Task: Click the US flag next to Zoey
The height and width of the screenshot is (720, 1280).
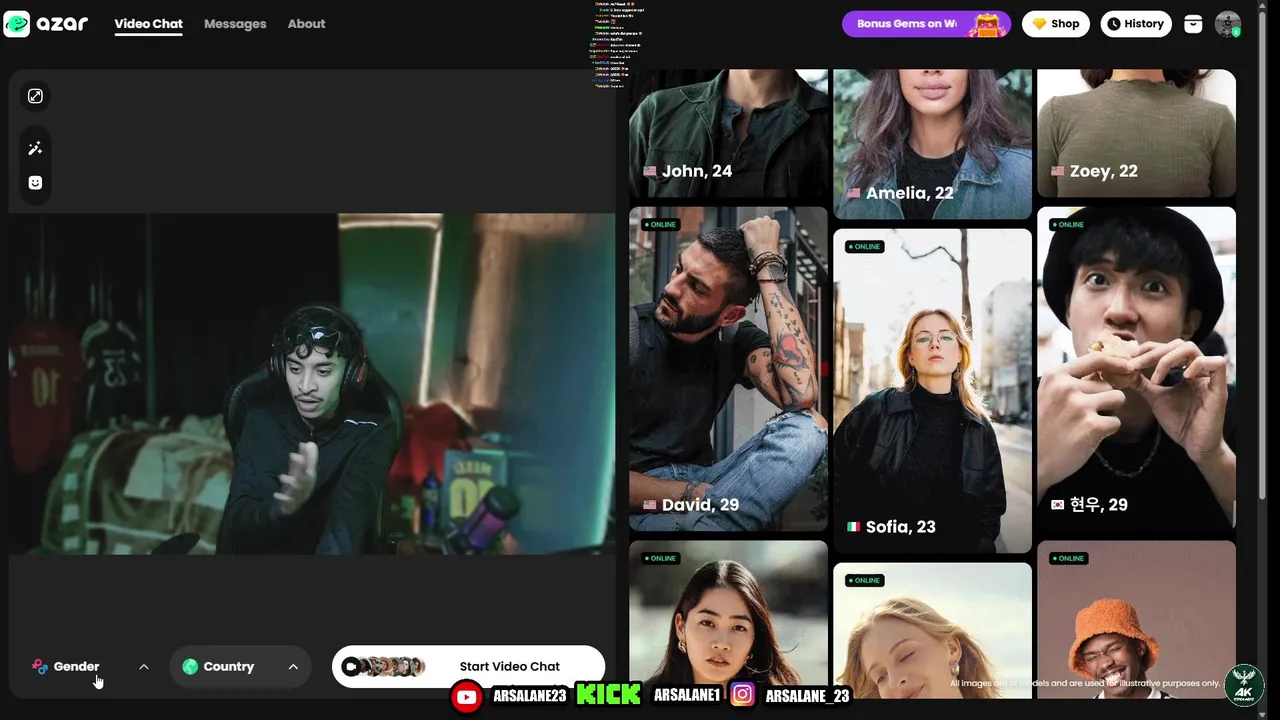Action: (x=1058, y=171)
